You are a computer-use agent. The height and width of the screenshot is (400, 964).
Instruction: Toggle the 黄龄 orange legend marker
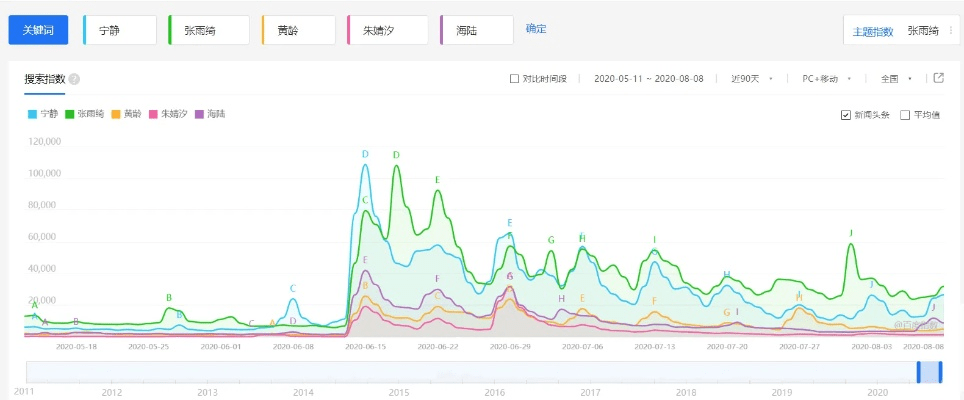click(116, 115)
